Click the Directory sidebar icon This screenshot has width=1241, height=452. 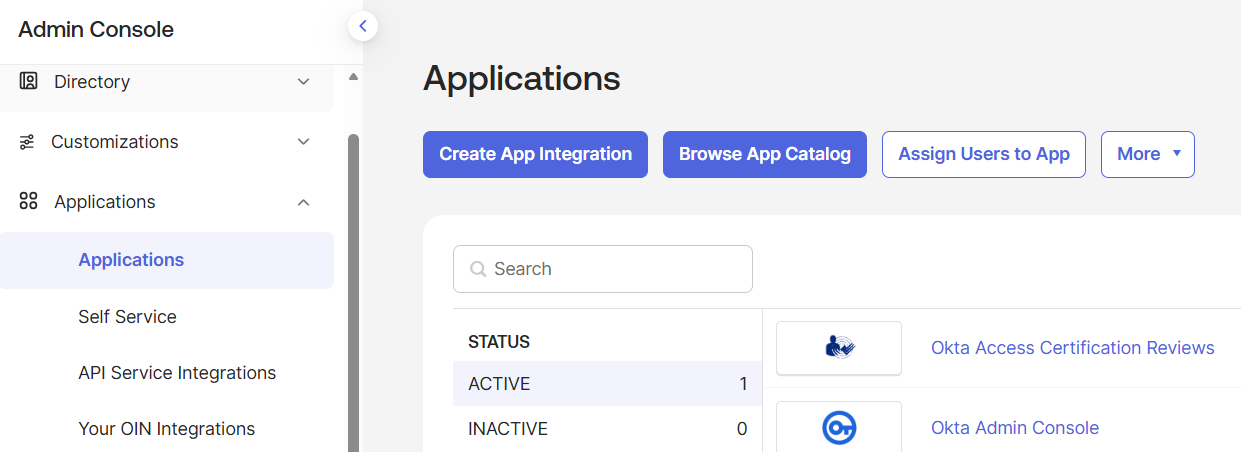(29, 82)
